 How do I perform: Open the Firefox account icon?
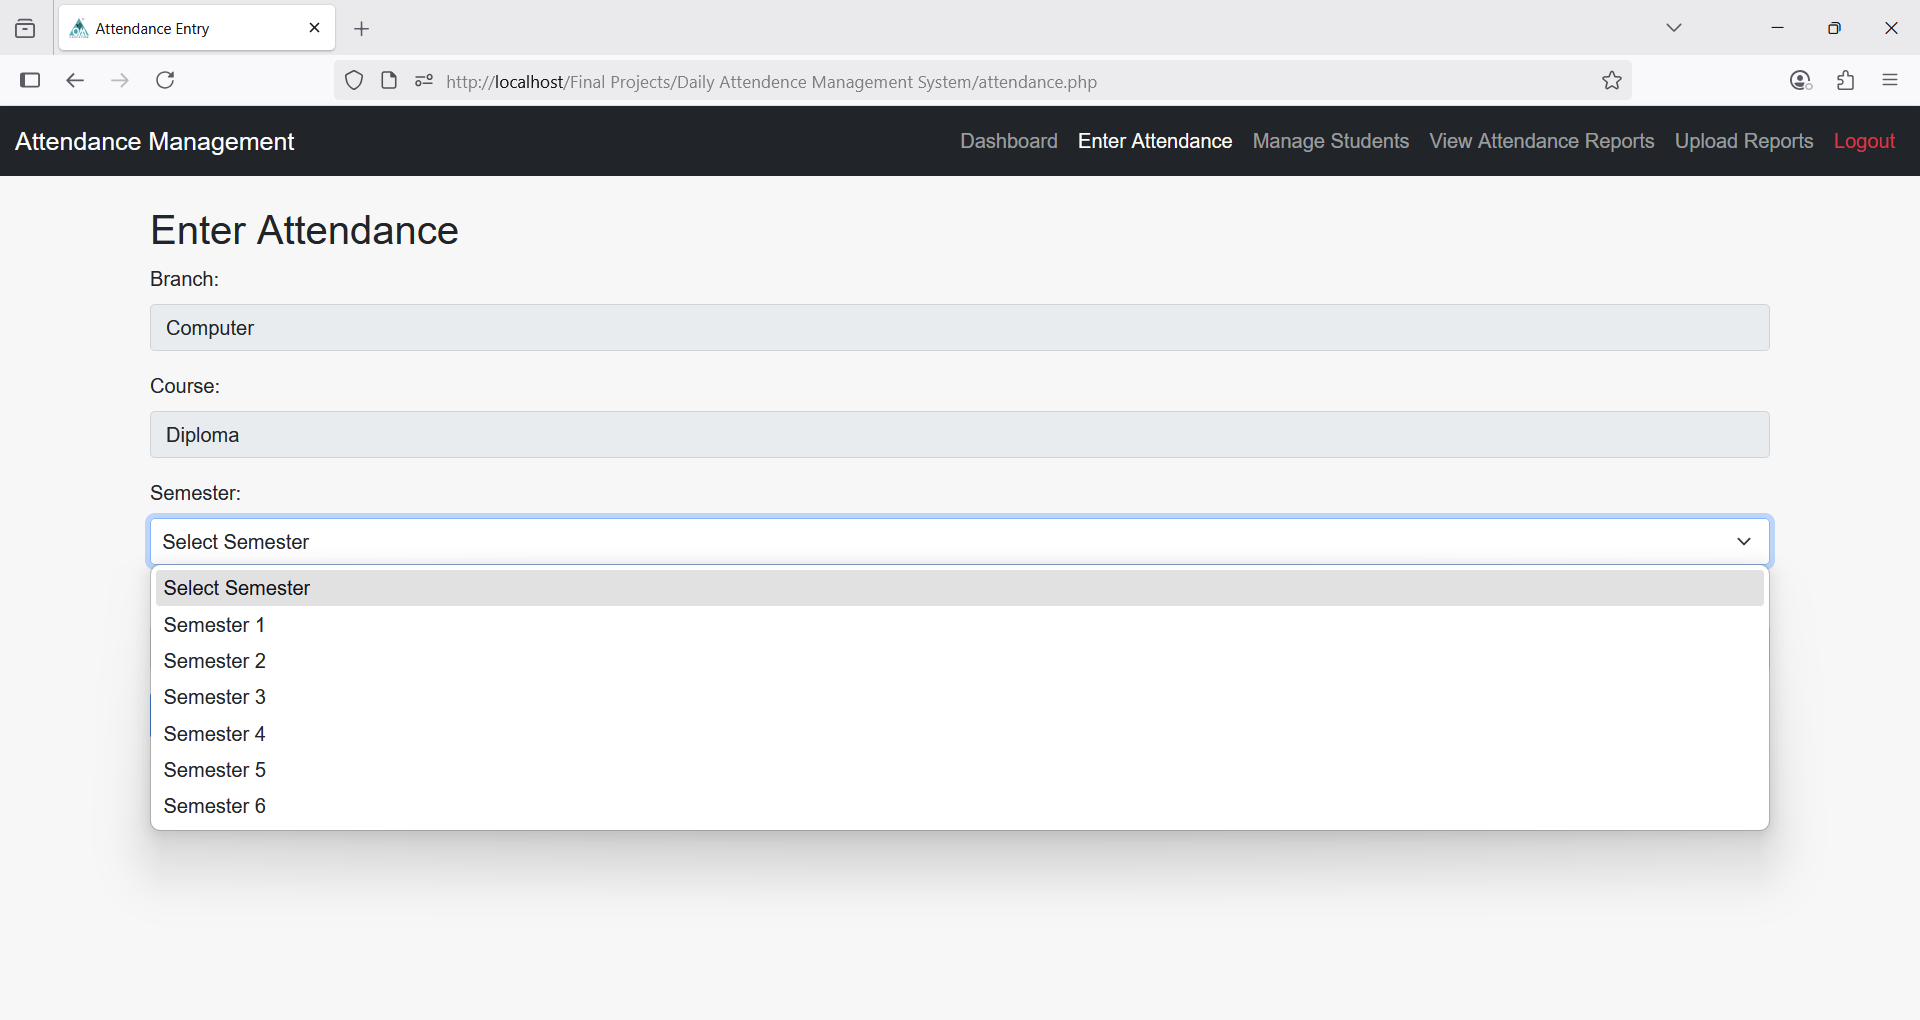(1800, 81)
